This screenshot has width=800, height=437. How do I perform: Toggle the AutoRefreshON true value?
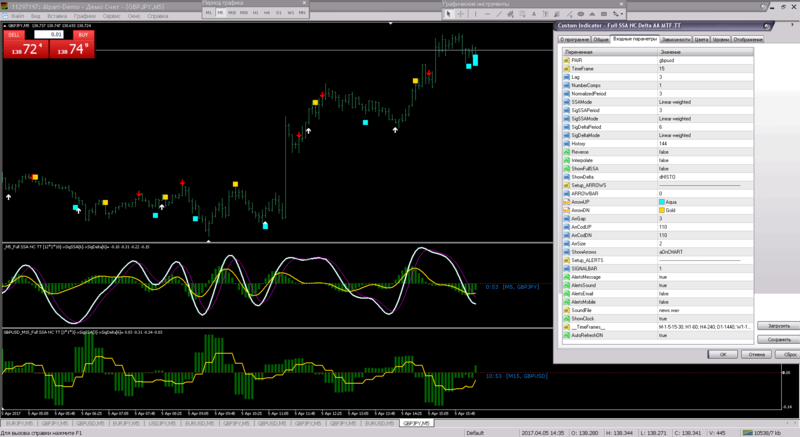[x=664, y=335]
